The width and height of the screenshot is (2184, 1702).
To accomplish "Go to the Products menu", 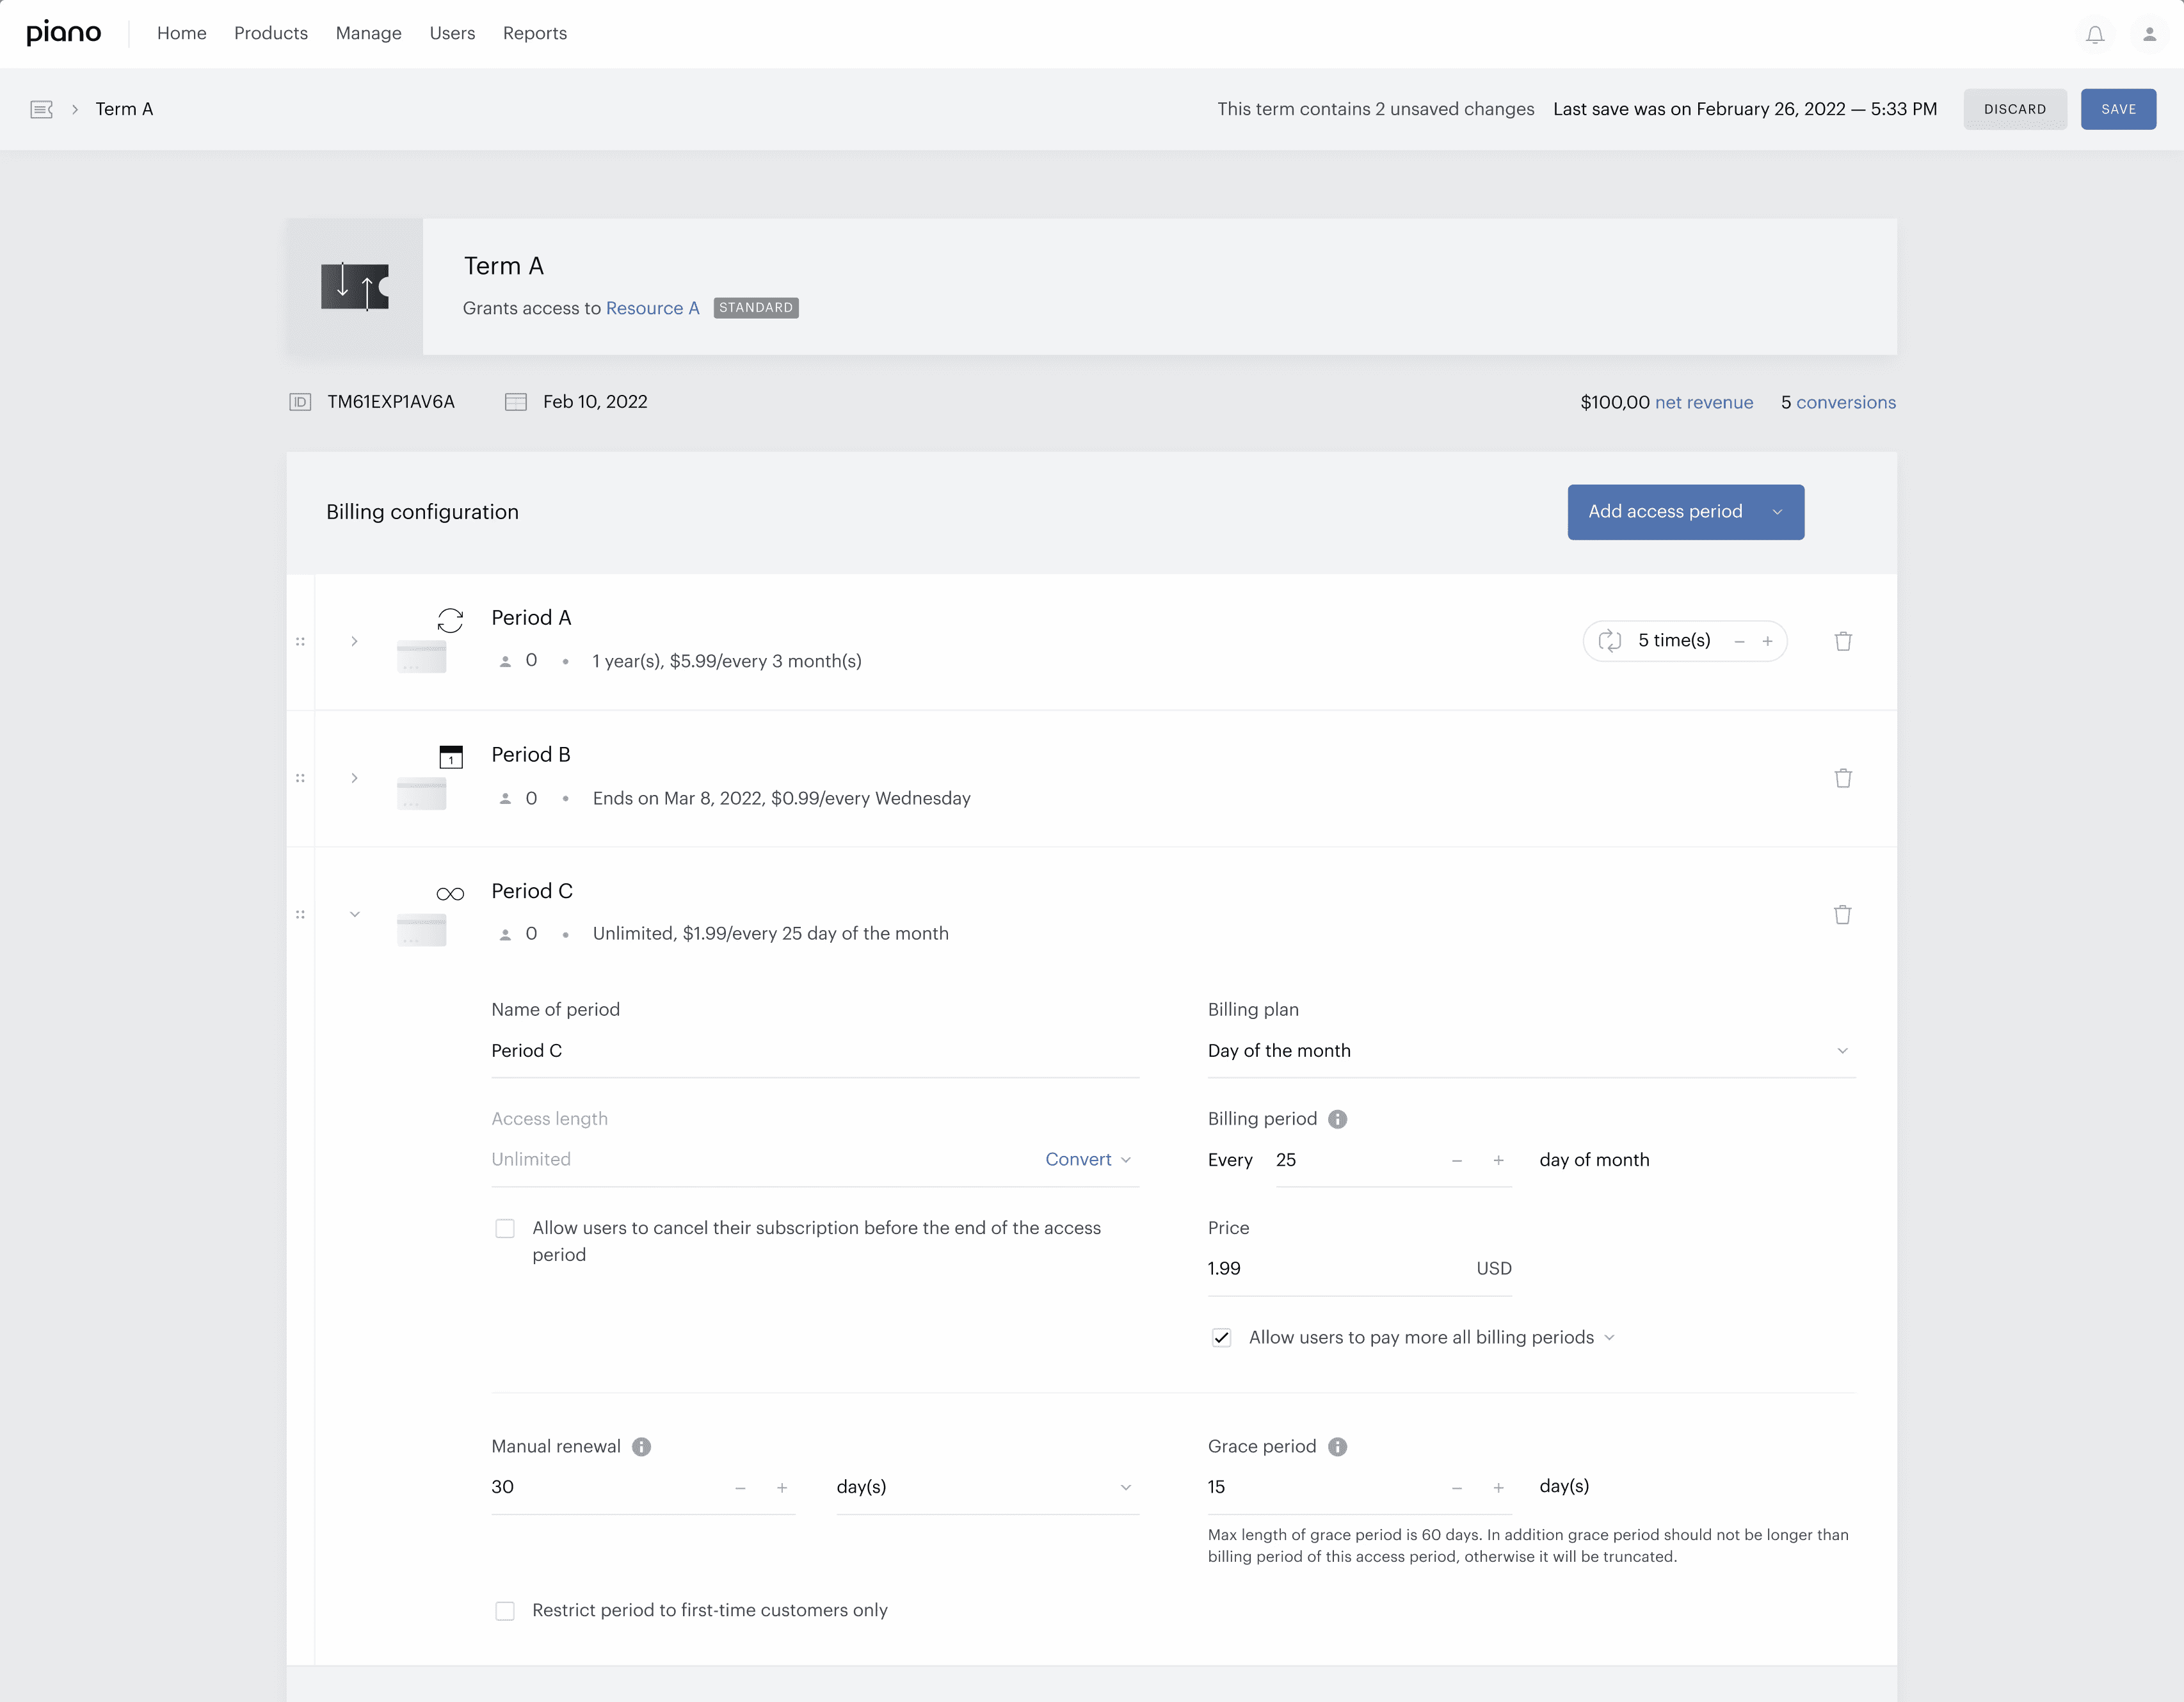I will (x=270, y=33).
